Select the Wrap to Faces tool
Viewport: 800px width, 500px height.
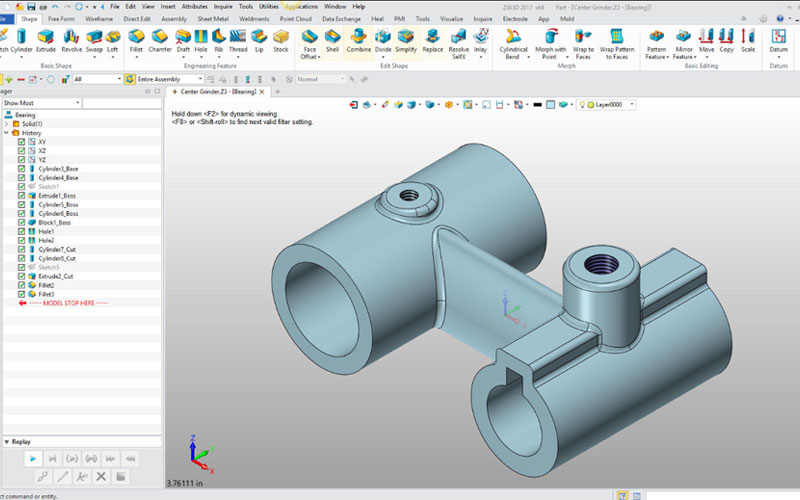coord(583,44)
